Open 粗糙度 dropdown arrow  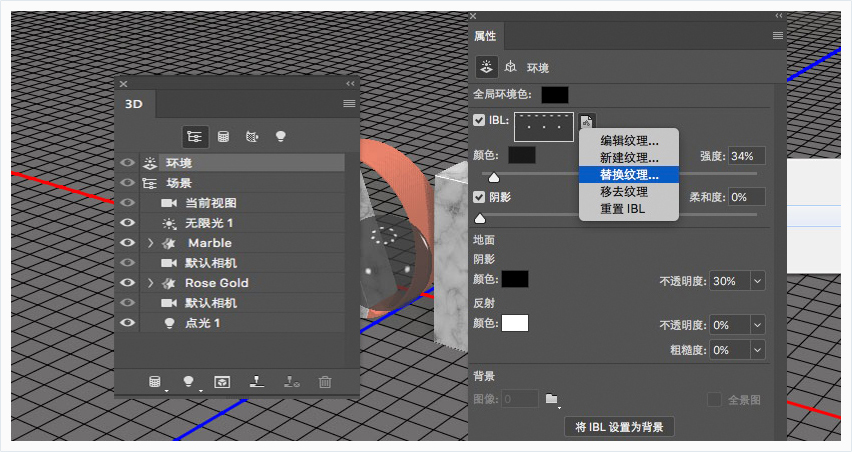coord(757,350)
